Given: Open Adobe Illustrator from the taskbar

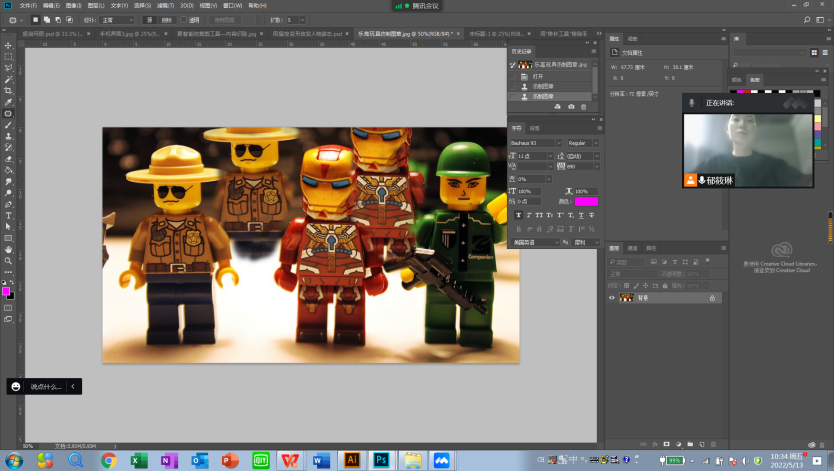Looking at the screenshot, I should 351,460.
